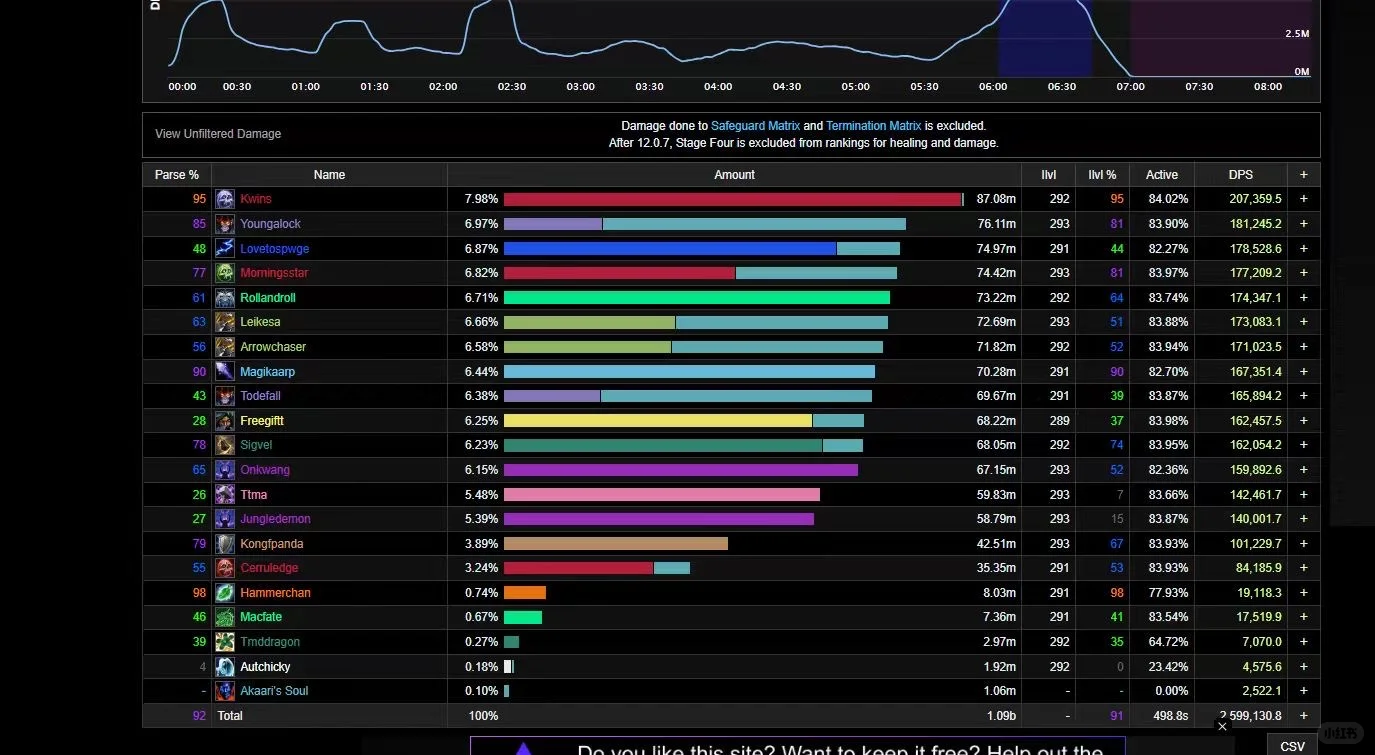This screenshot has height=755, width=1375.
Task: Click Magikaarp's spec icon
Action: pyautogui.click(x=225, y=371)
